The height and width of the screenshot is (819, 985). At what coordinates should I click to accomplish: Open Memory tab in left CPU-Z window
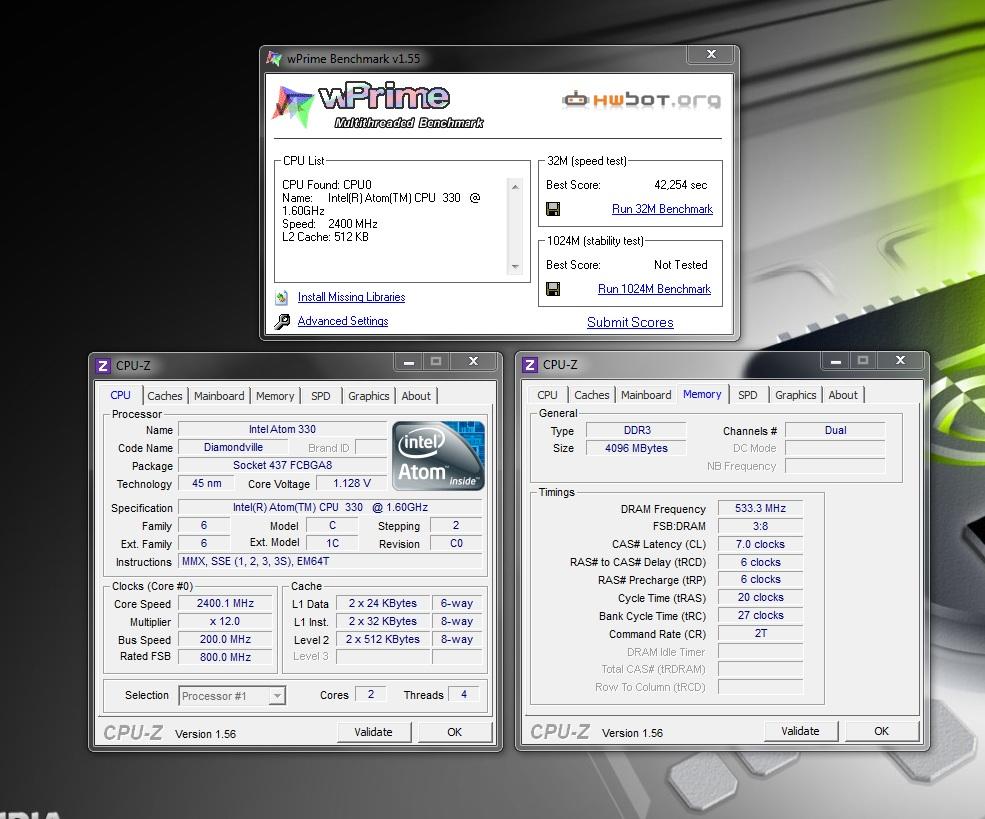[x=275, y=396]
